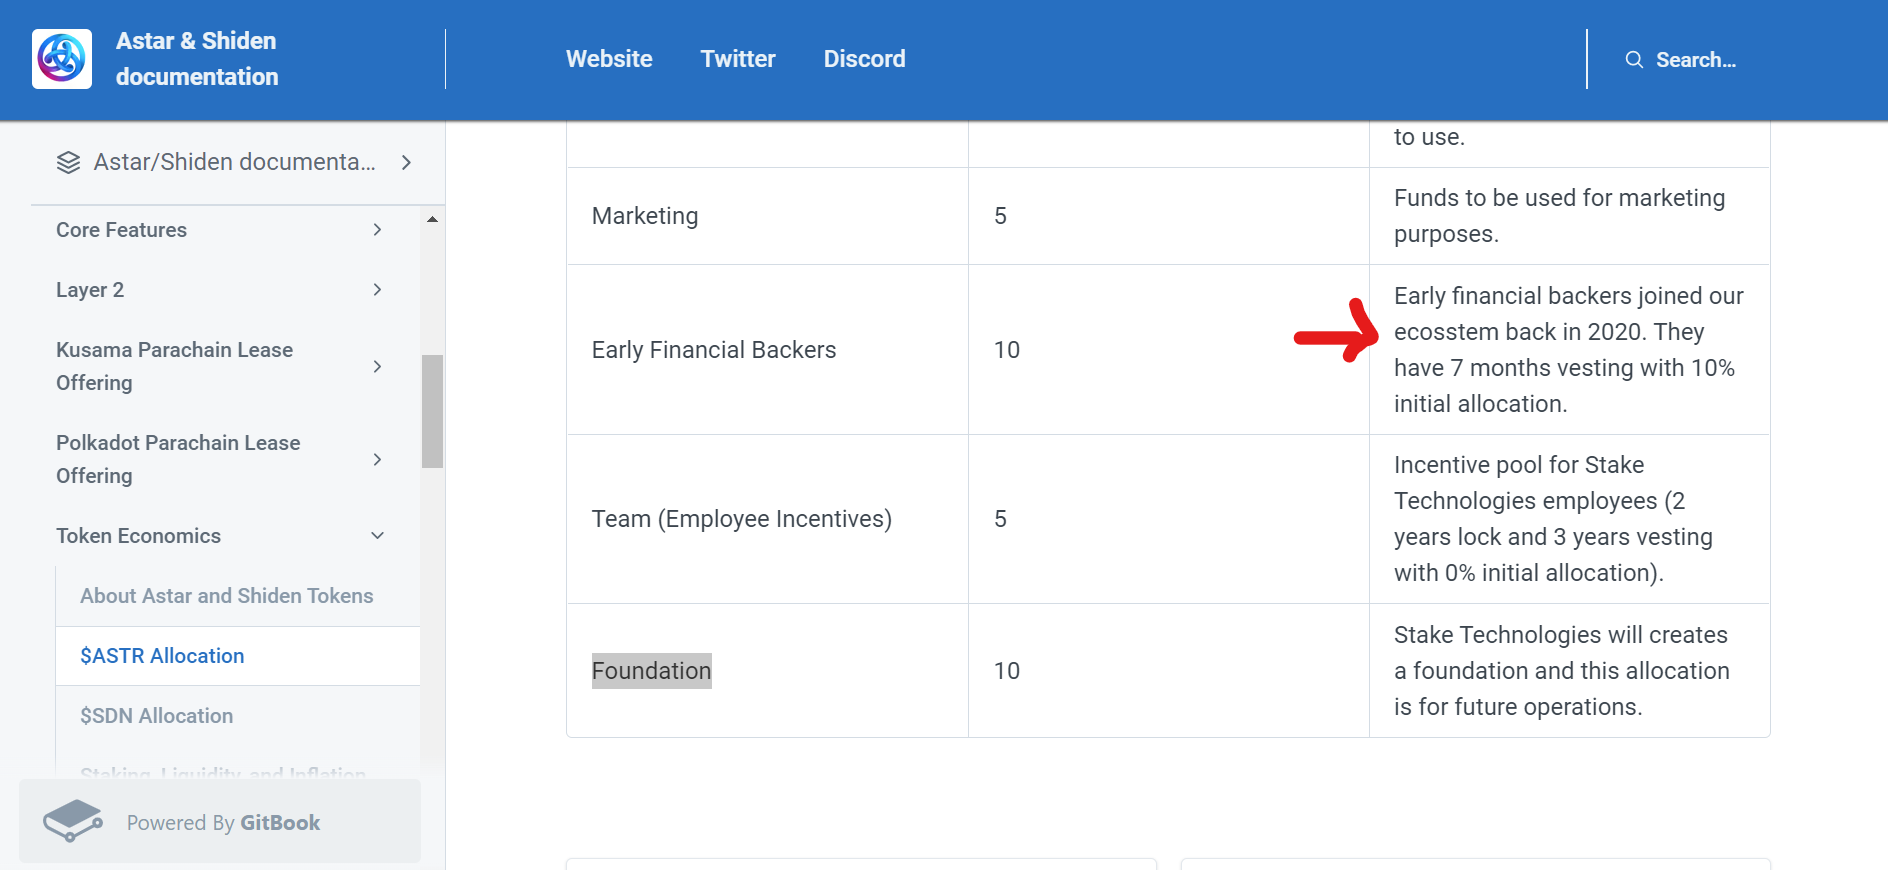Expand Astar/Shiden documentation chevron
Image resolution: width=1888 pixels, height=870 pixels.
coord(406,162)
